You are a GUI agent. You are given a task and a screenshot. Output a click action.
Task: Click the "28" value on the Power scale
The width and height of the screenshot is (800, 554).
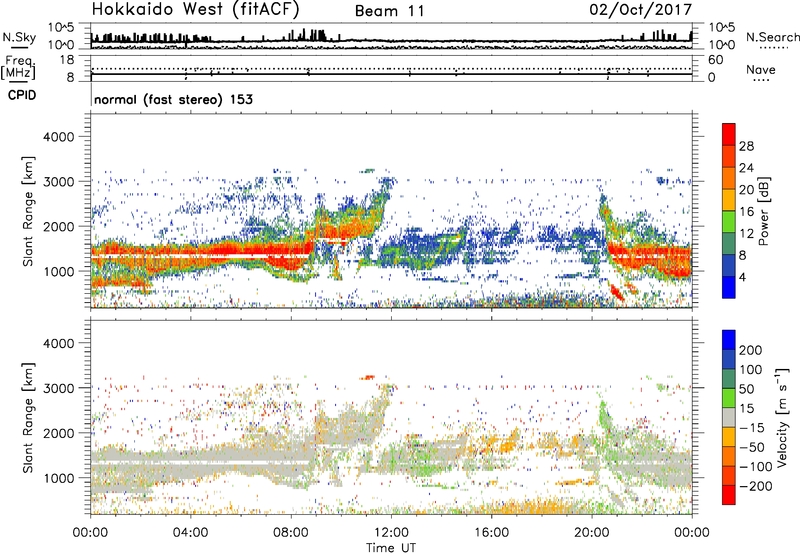click(746, 146)
